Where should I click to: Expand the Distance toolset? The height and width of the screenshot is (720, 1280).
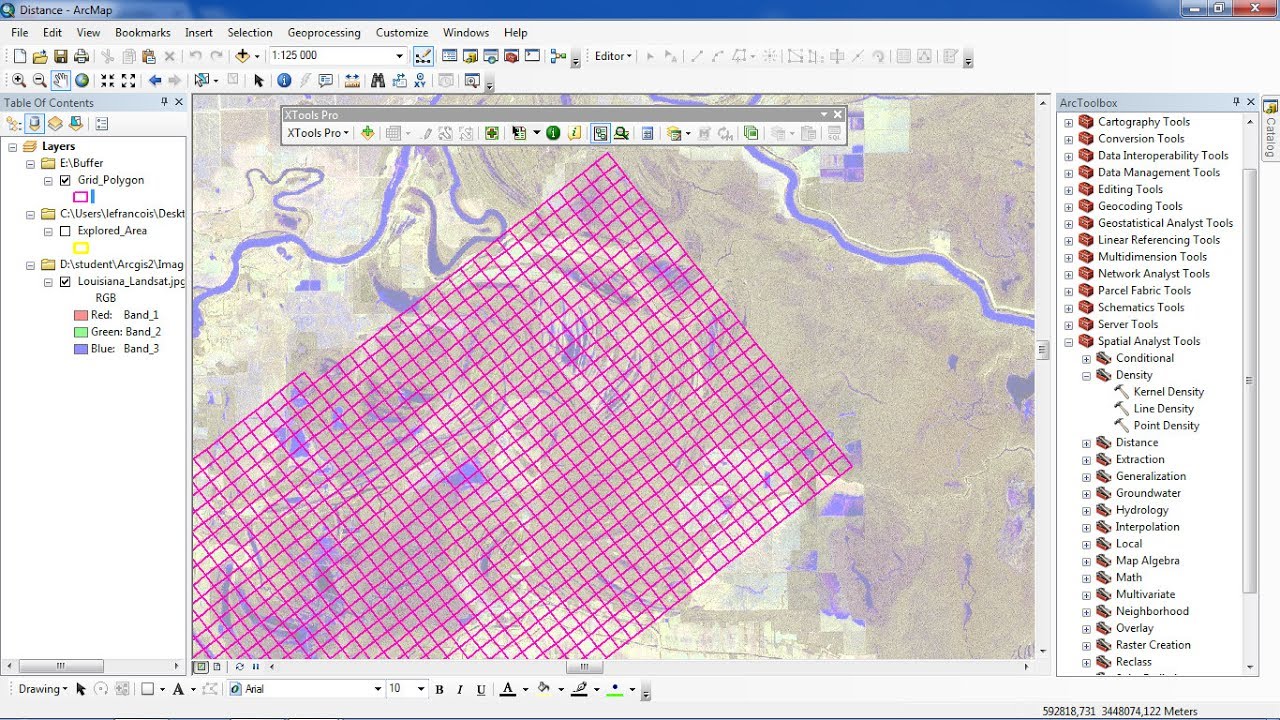pyautogui.click(x=1086, y=443)
